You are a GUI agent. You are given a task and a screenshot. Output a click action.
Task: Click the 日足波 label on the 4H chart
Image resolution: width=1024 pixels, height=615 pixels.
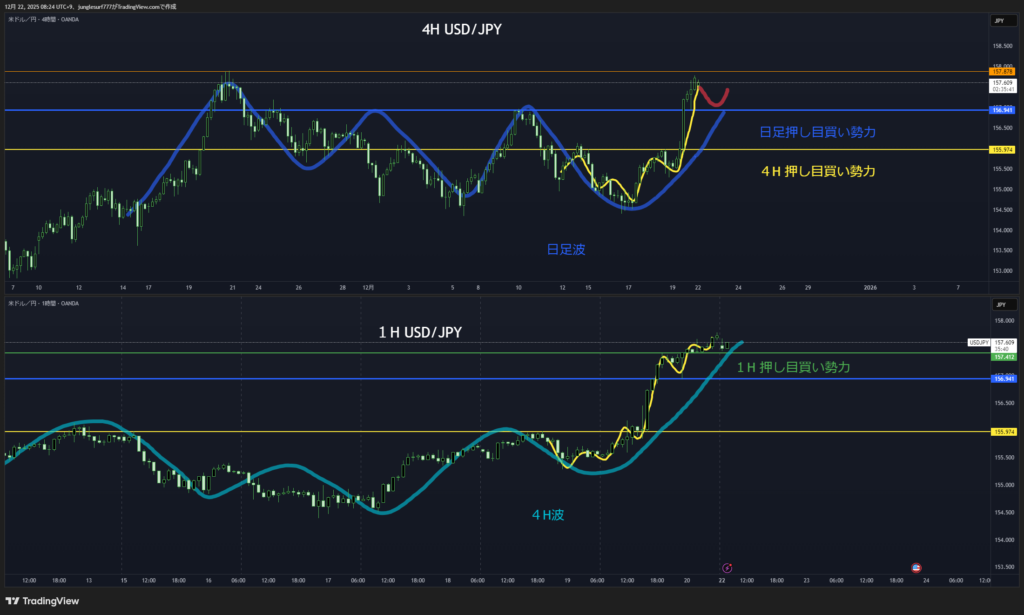(566, 249)
